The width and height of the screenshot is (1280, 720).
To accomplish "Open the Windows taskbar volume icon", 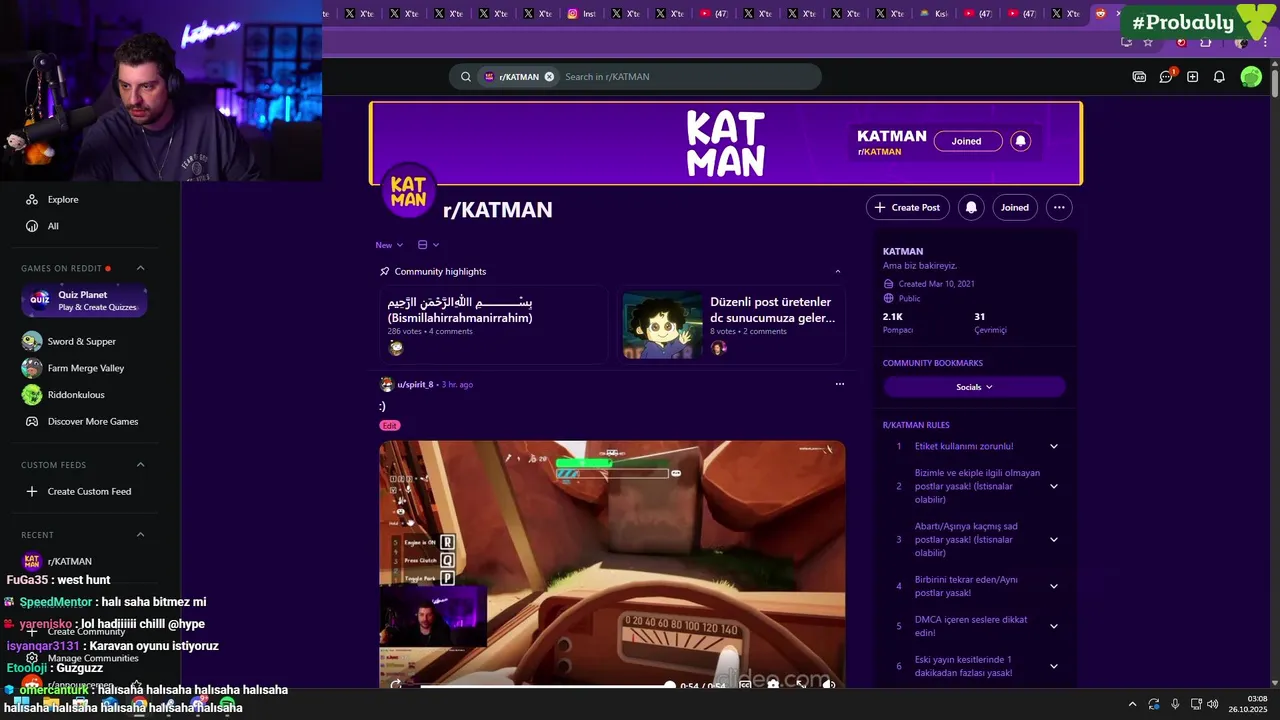I will pyautogui.click(x=1212, y=704).
